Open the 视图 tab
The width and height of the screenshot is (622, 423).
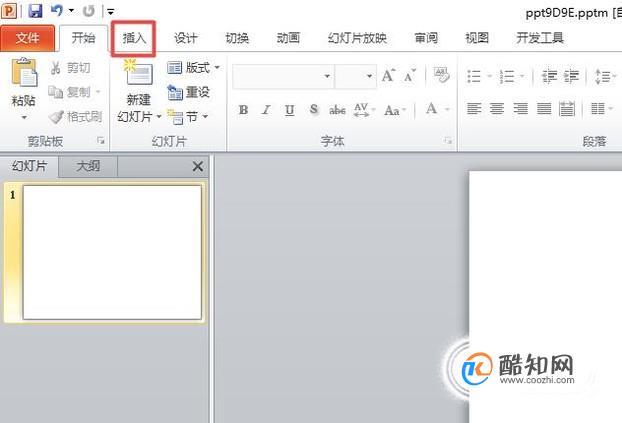pyautogui.click(x=477, y=38)
